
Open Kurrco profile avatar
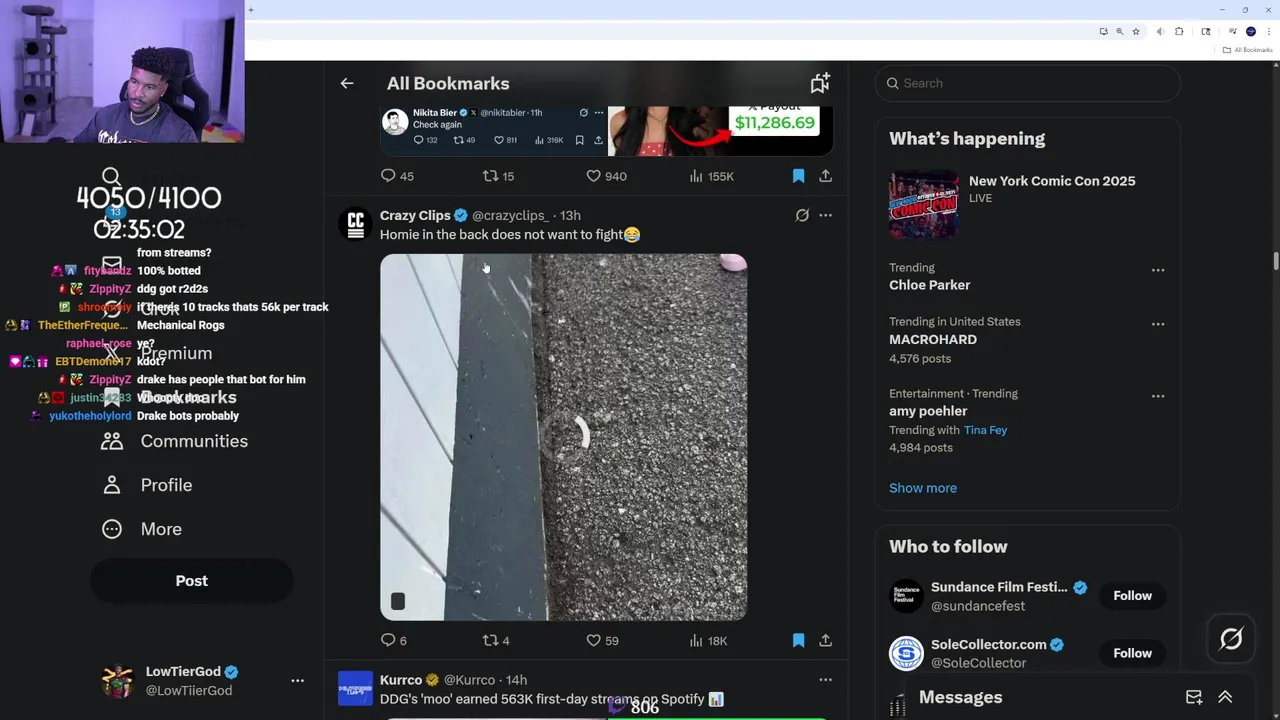355,689
